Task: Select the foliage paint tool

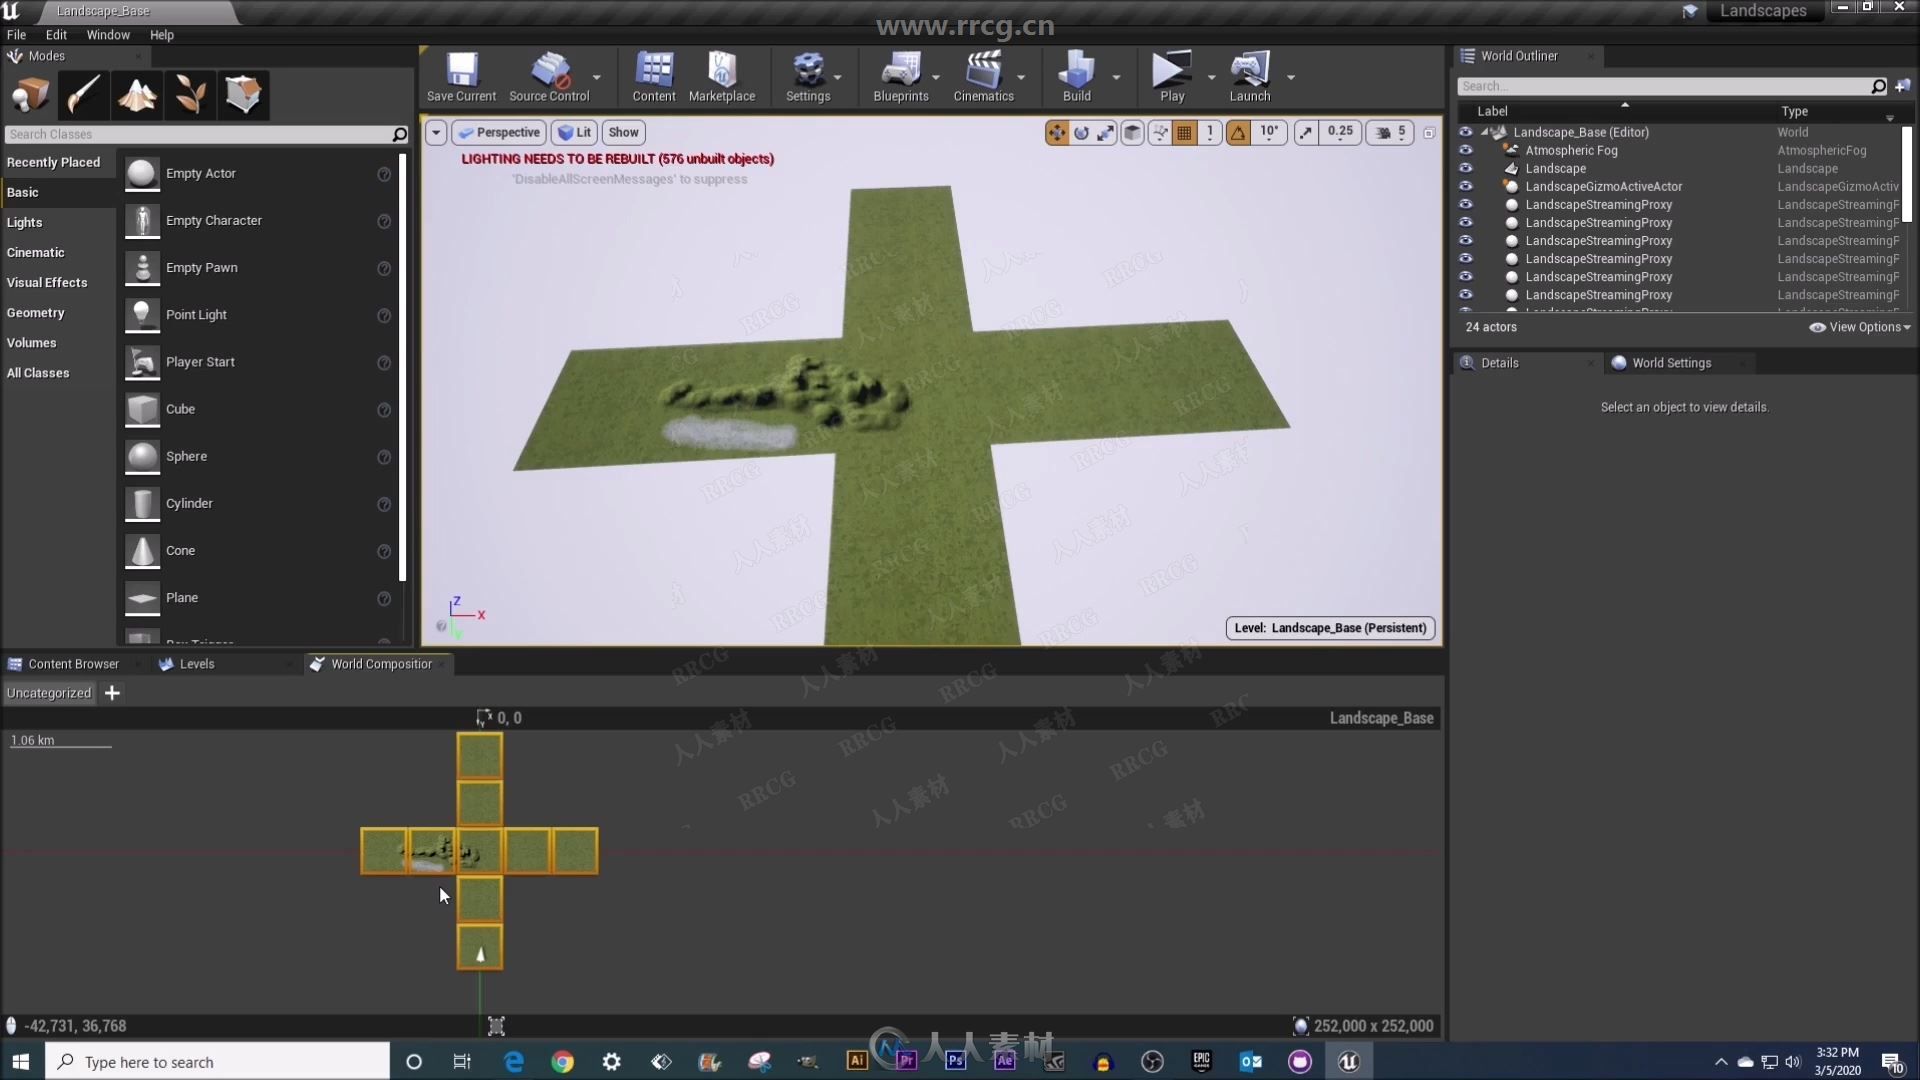Action: coord(189,92)
